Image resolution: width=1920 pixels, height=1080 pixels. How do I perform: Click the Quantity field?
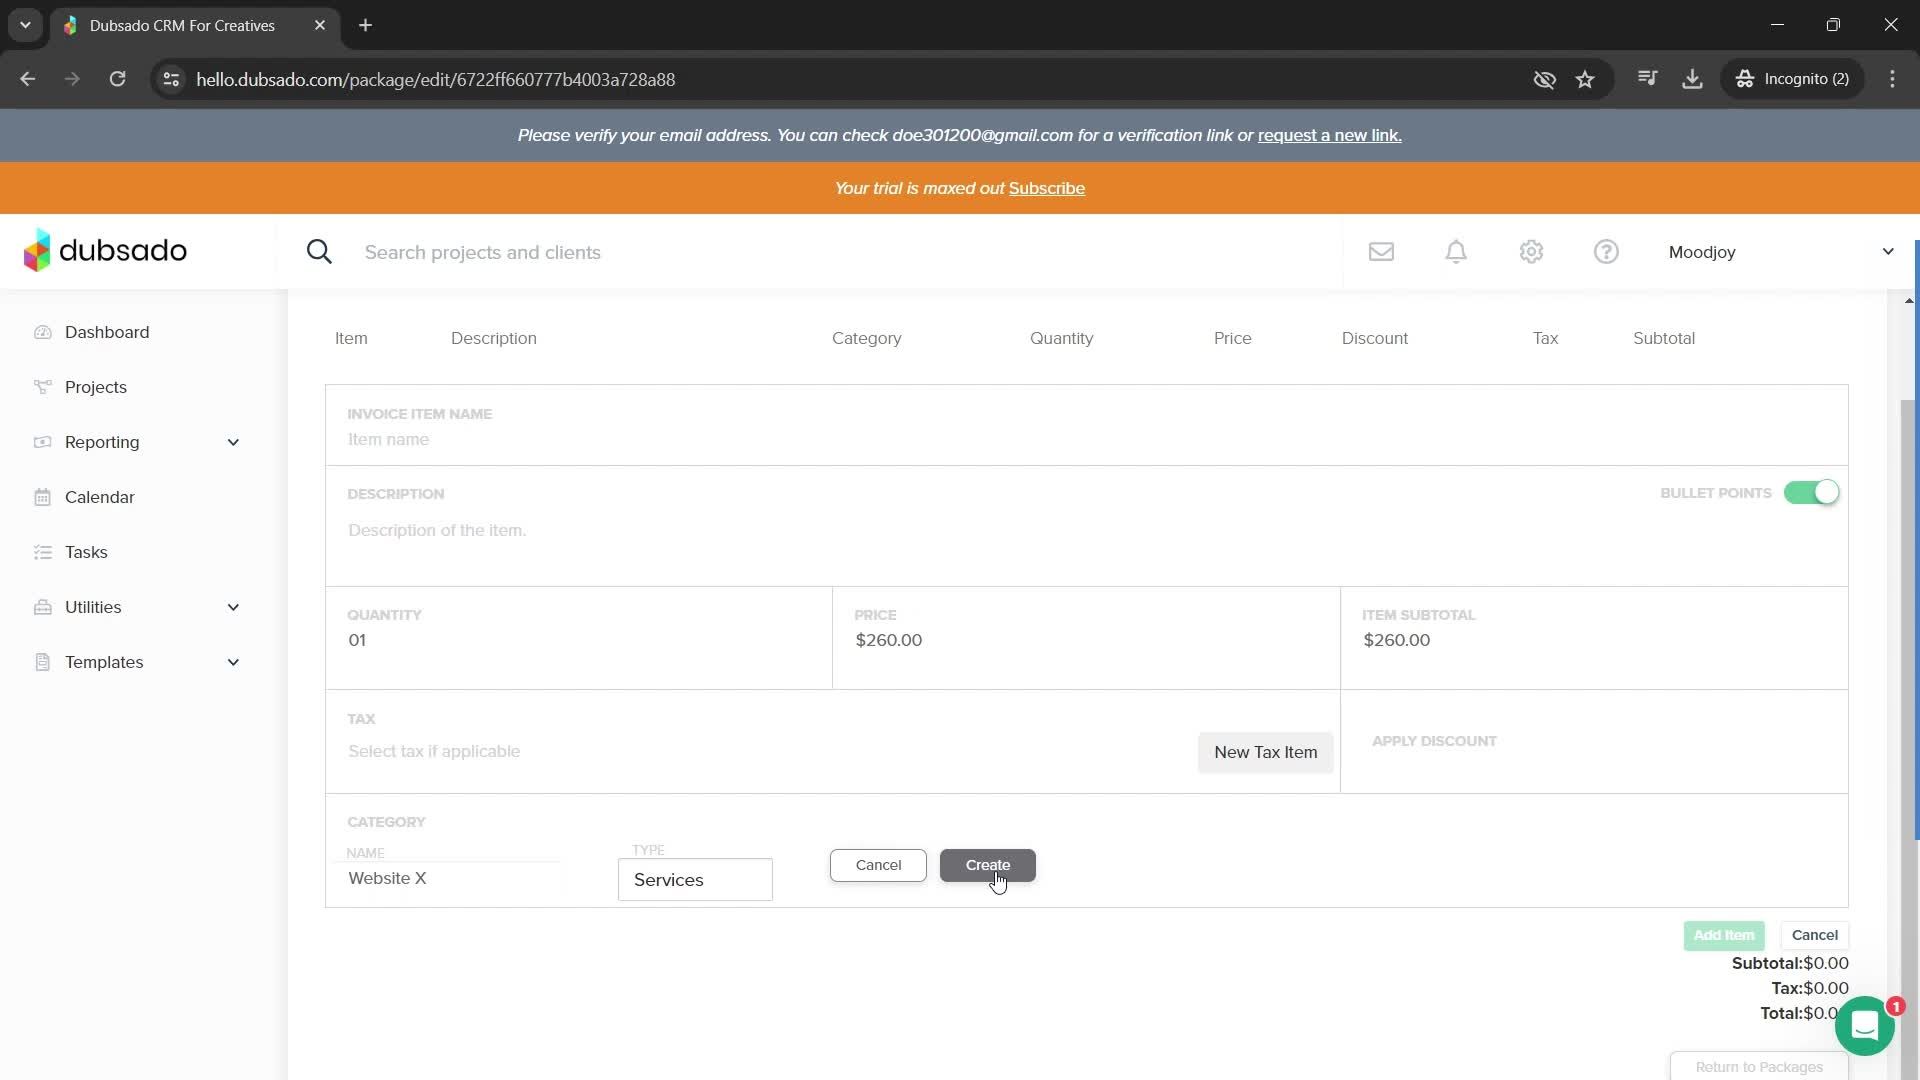click(x=578, y=640)
